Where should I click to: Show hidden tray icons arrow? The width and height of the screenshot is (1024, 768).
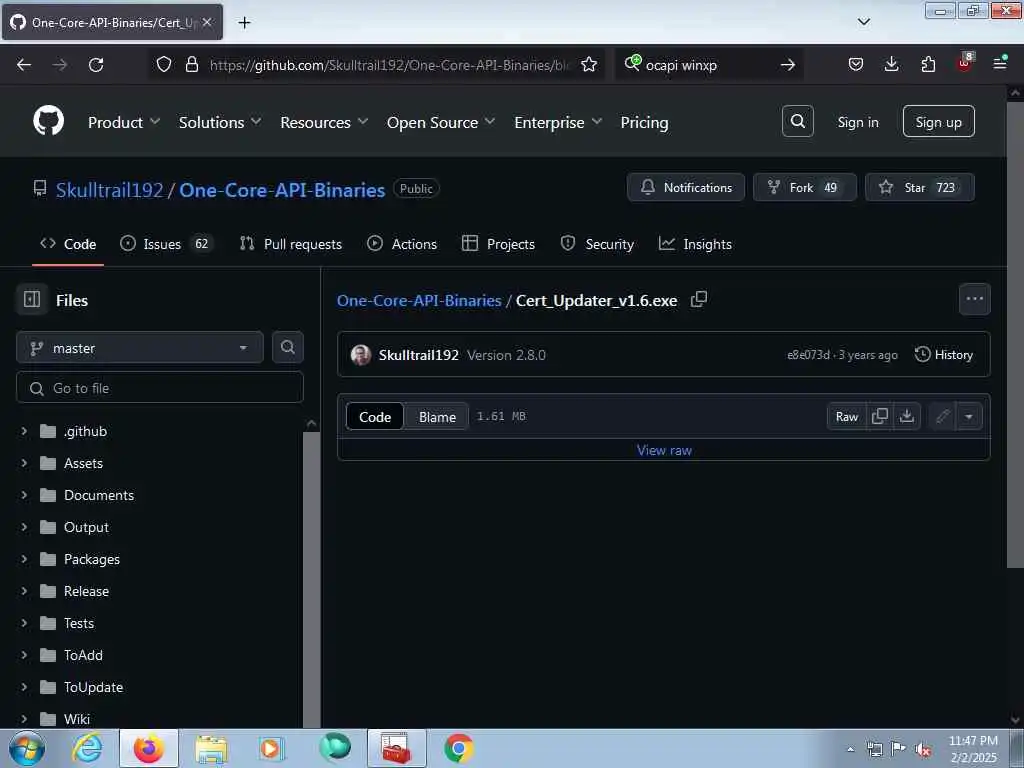(x=850, y=749)
